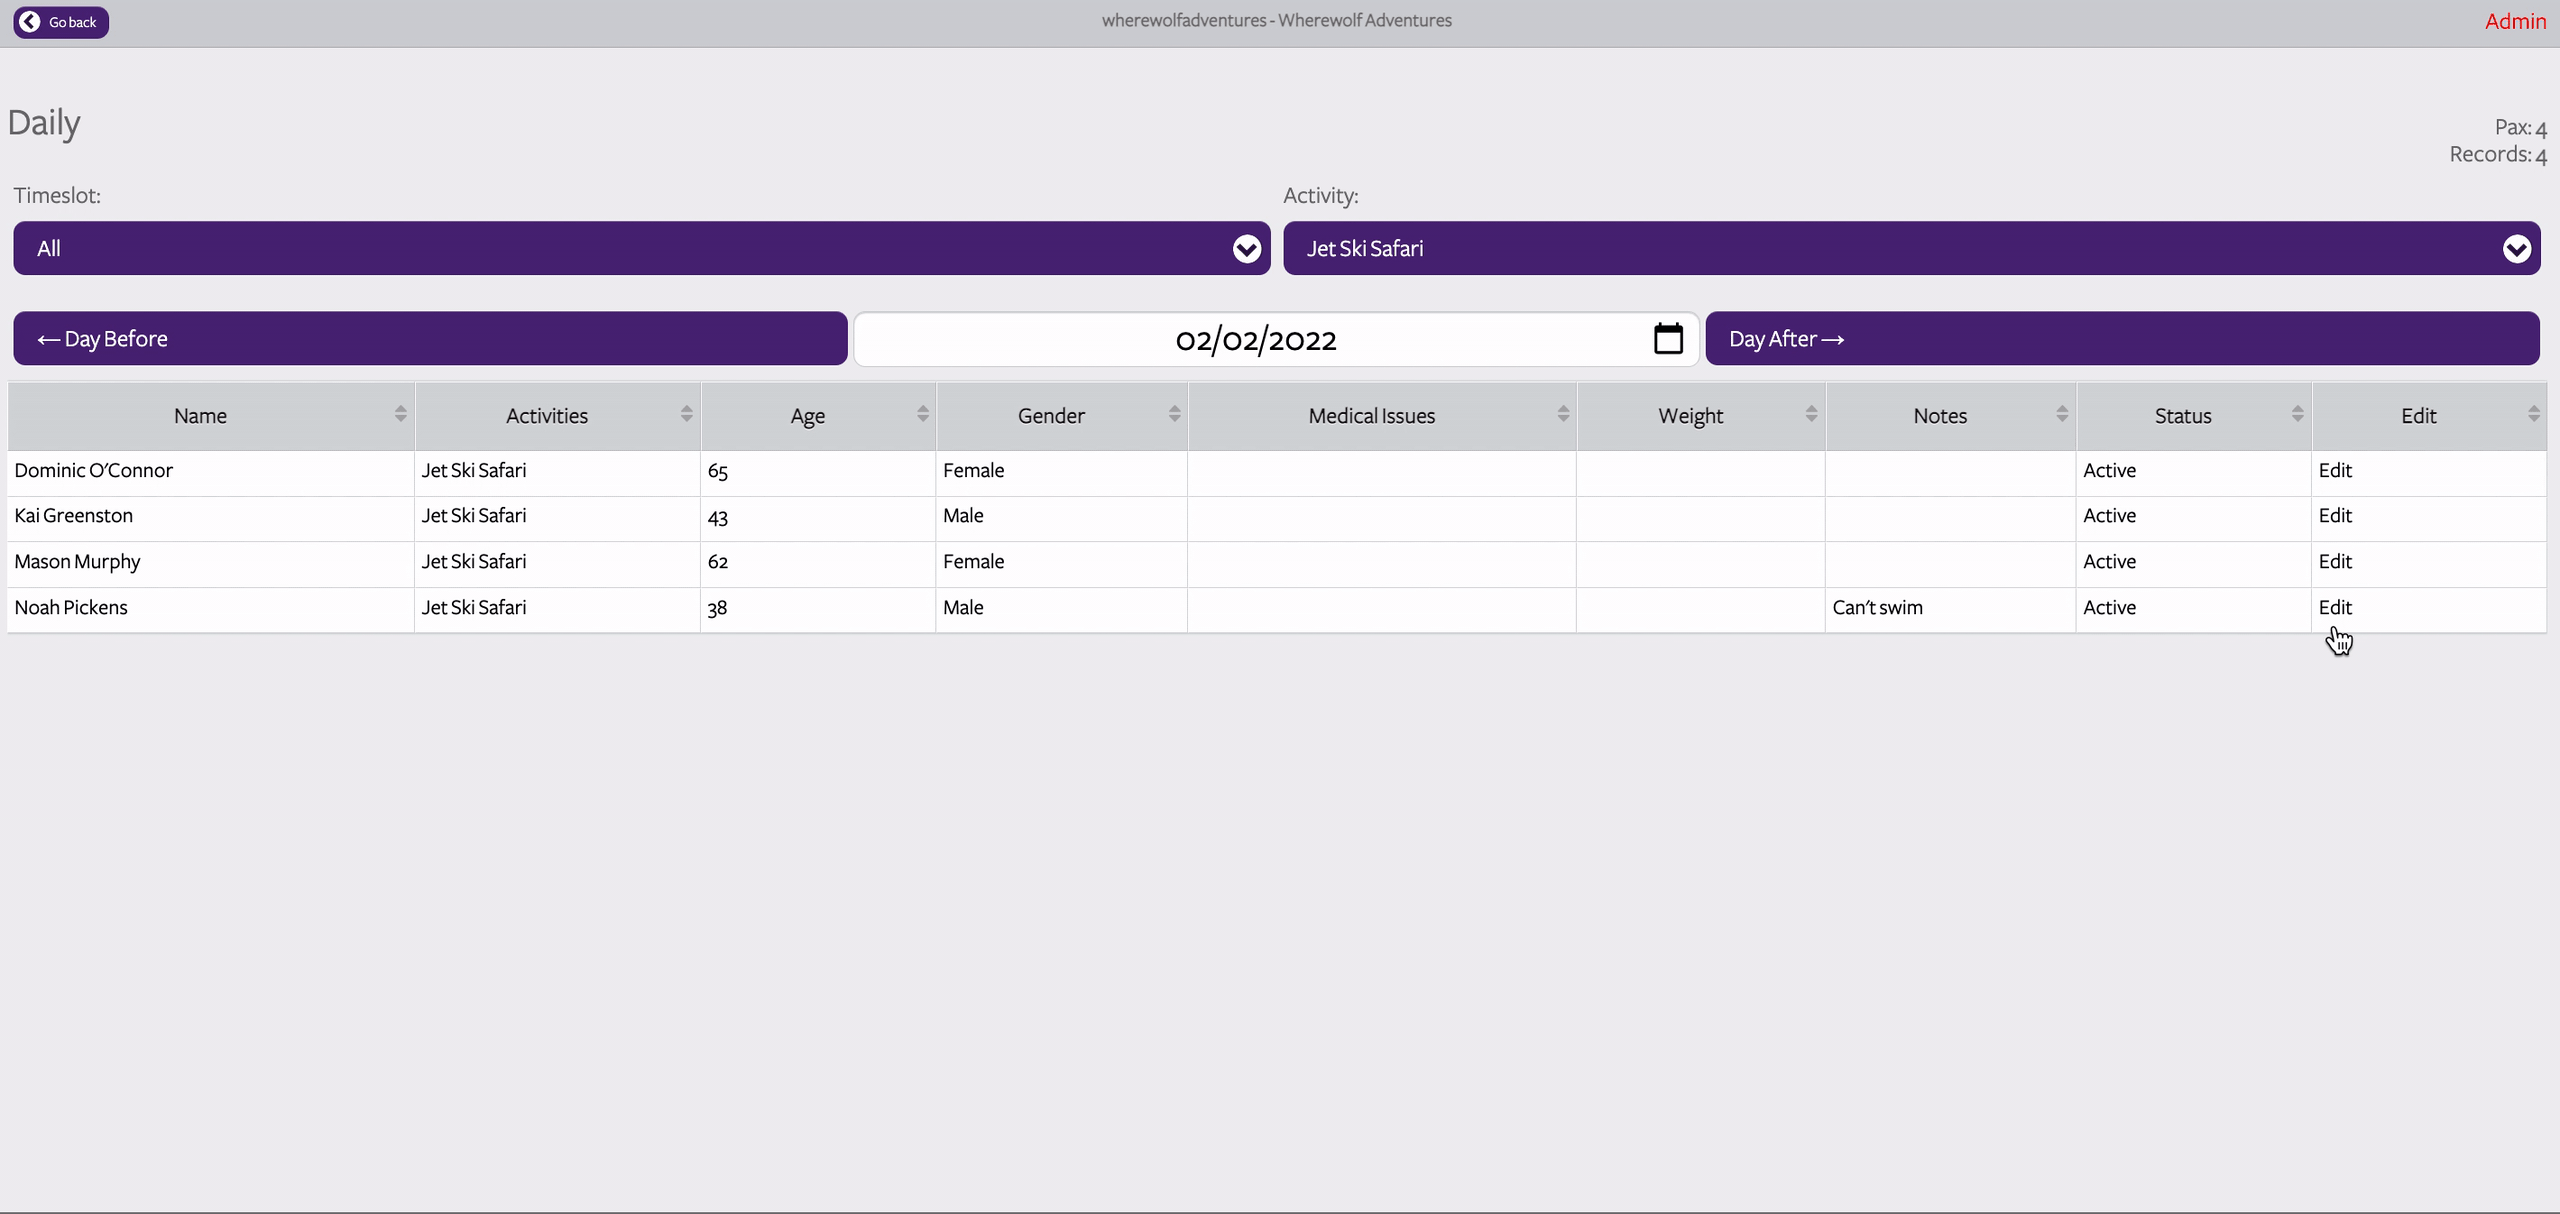This screenshot has height=1214, width=2560.
Task: Click the Notes column header
Action: pyautogui.click(x=1951, y=416)
